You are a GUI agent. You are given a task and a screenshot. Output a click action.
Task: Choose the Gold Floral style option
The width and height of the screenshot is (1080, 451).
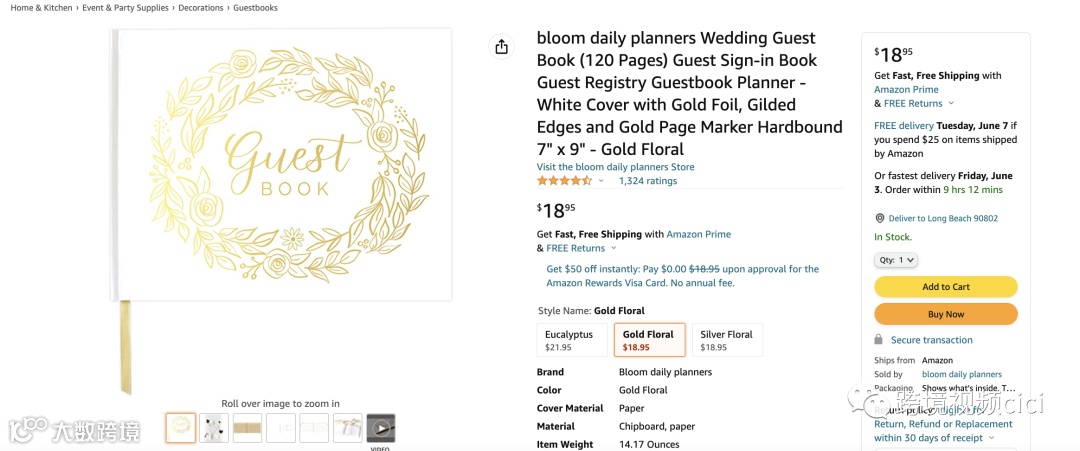point(649,340)
